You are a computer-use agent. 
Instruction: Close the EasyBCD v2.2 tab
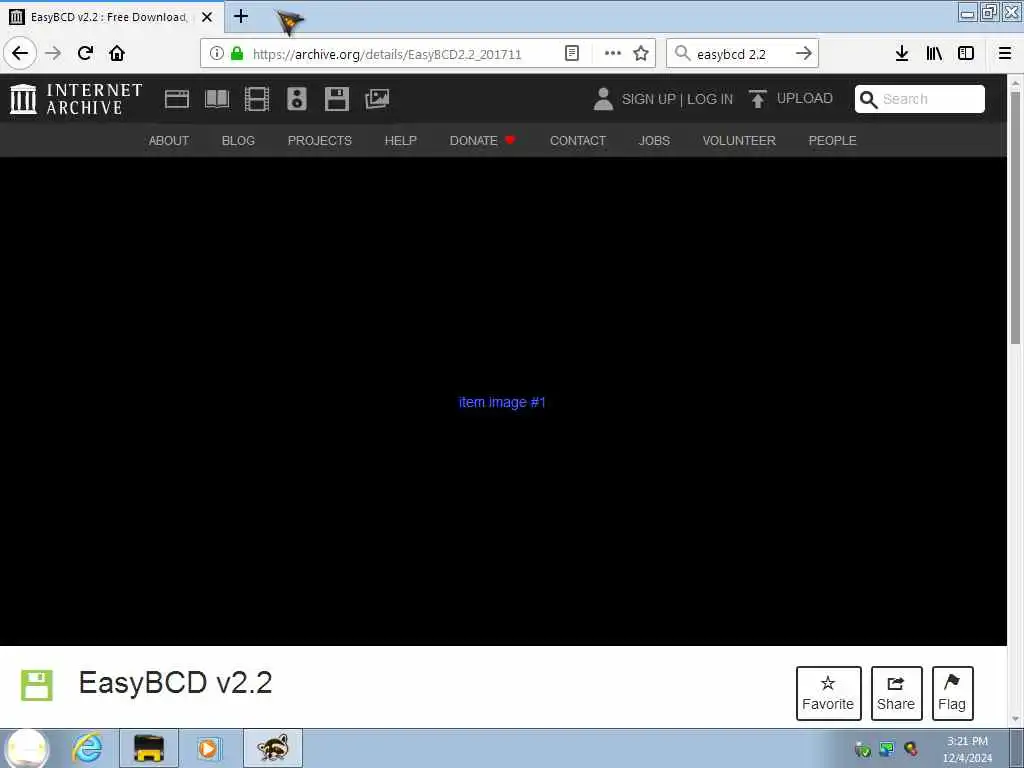[207, 17]
